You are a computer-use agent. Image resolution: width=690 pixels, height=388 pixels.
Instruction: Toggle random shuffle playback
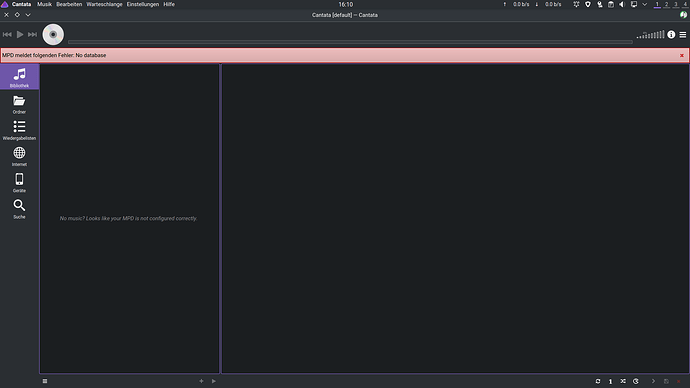click(623, 381)
